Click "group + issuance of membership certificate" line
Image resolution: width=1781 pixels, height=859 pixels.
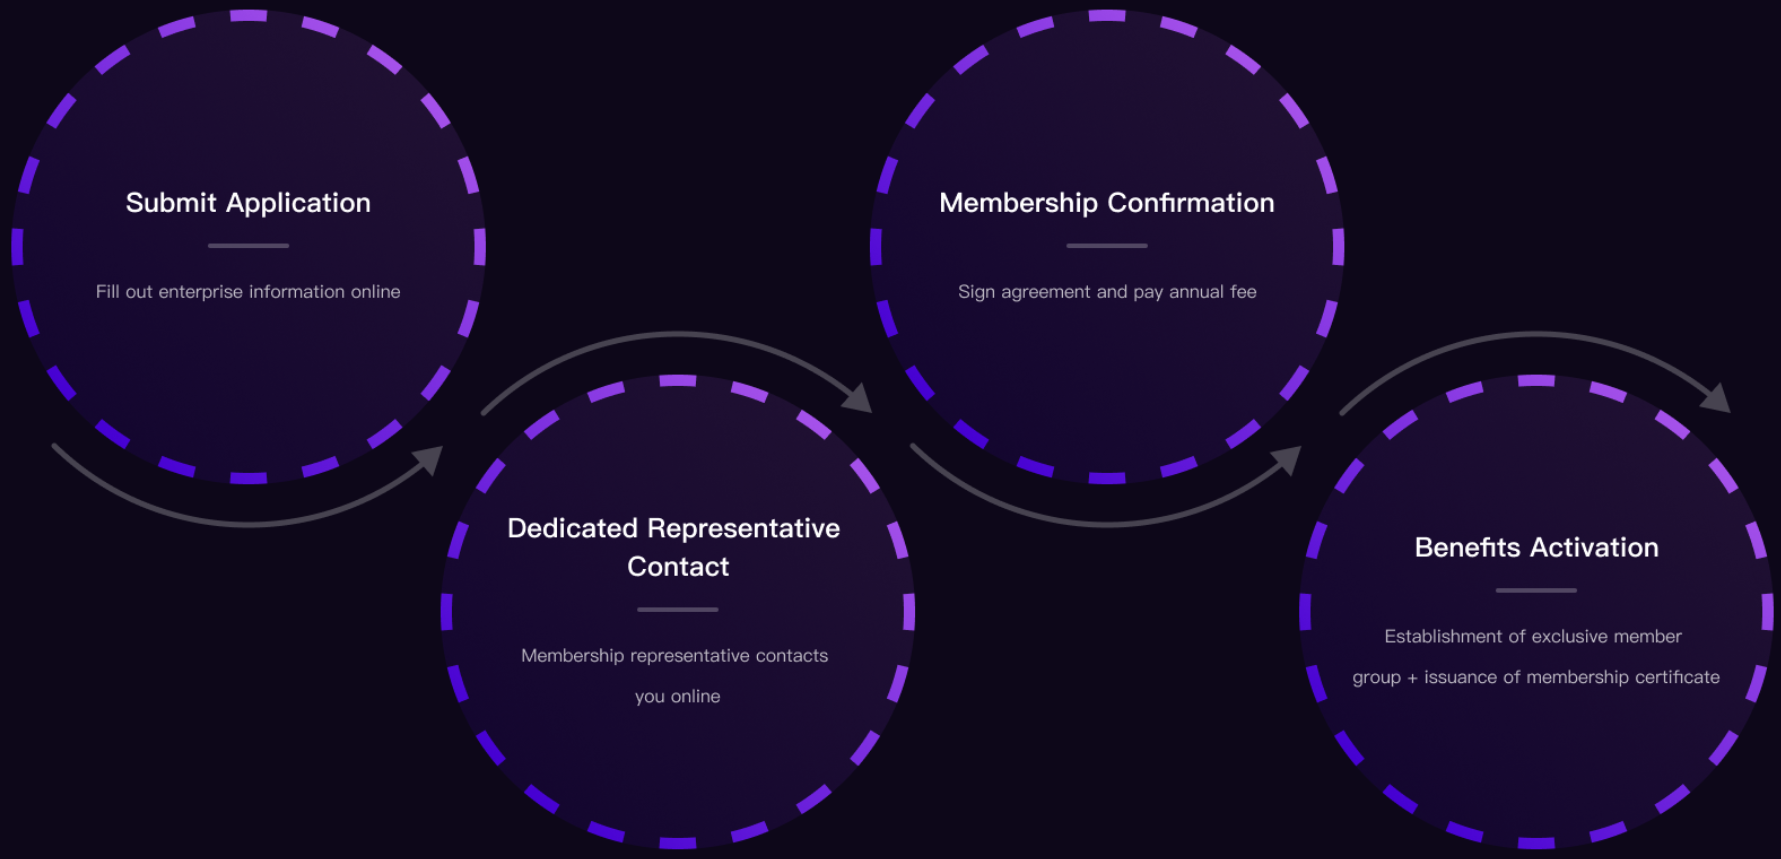point(1536,678)
